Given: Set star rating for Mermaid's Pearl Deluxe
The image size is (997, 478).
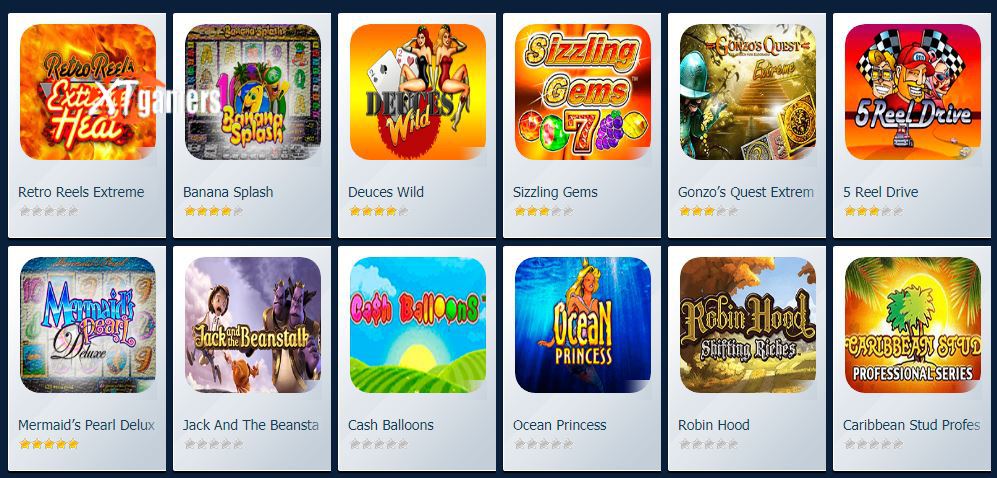Looking at the screenshot, I should click(48, 444).
